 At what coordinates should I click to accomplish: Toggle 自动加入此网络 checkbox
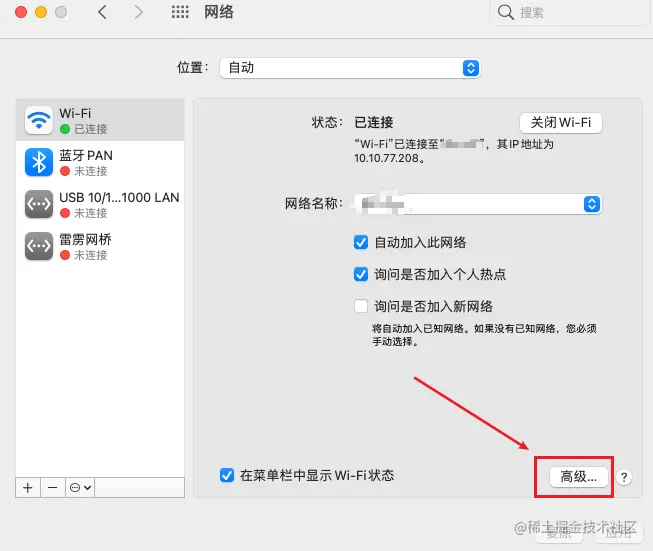coord(361,242)
